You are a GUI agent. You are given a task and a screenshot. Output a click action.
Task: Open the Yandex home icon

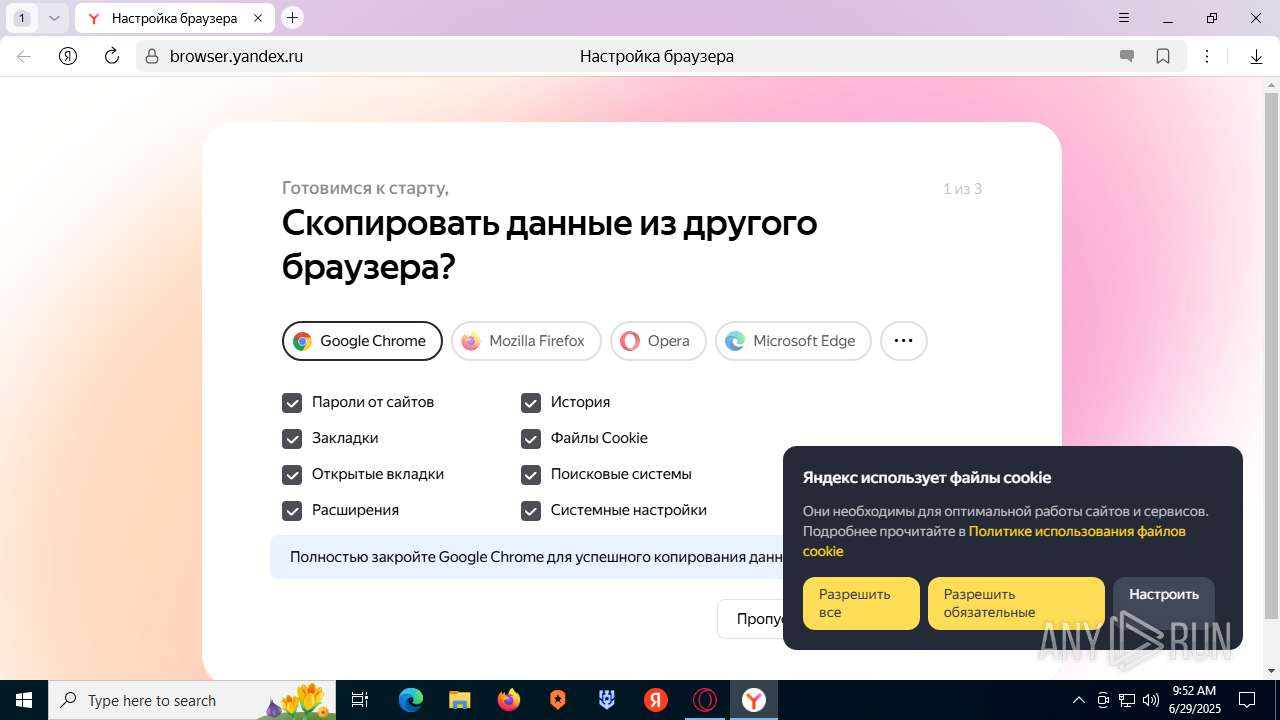pos(68,56)
